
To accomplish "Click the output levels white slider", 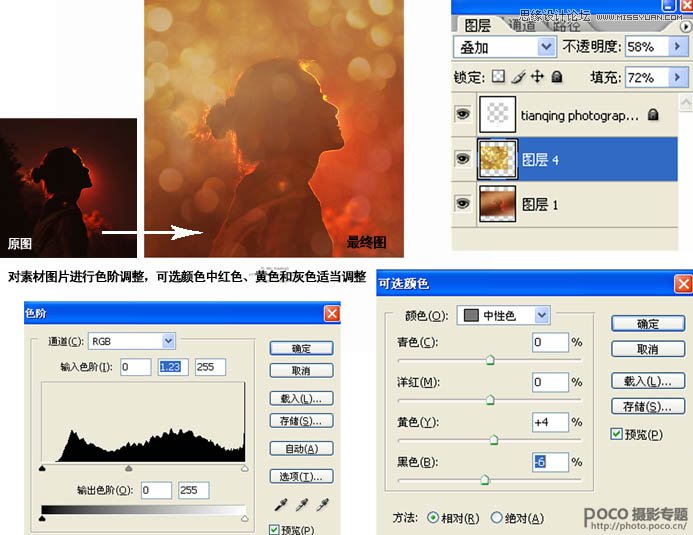I will point(244,519).
